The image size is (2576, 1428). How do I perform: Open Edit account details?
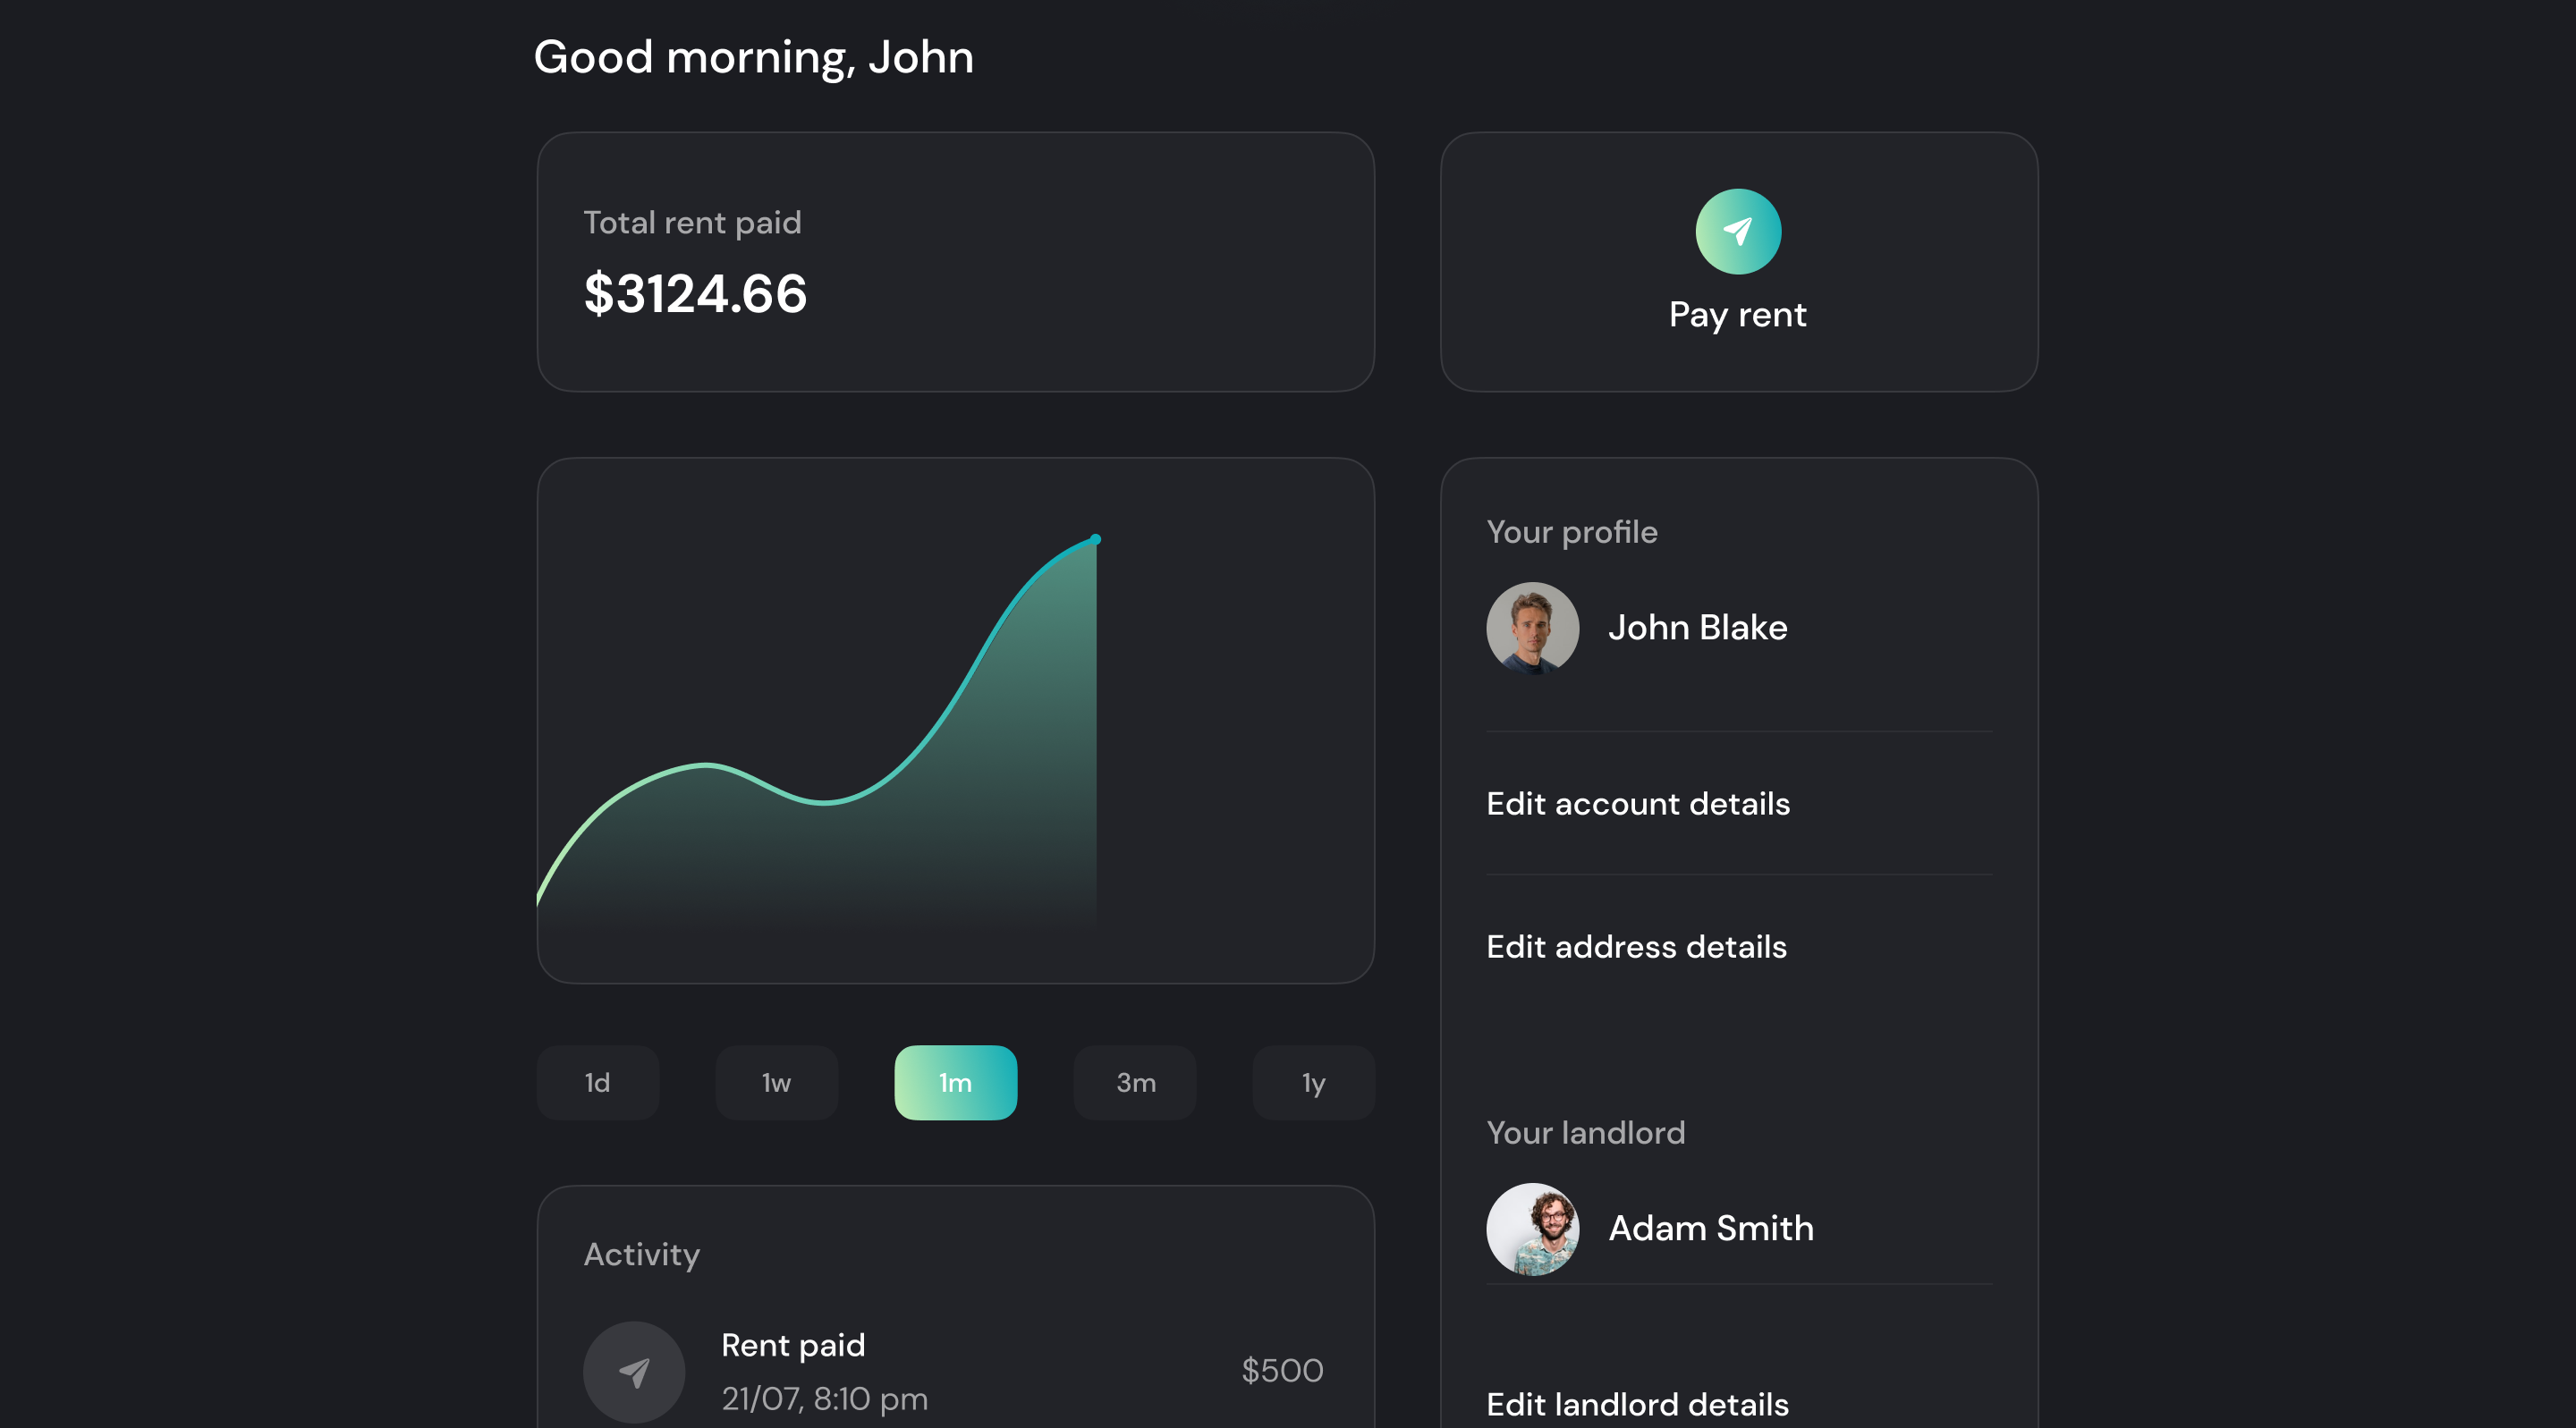(x=1638, y=803)
